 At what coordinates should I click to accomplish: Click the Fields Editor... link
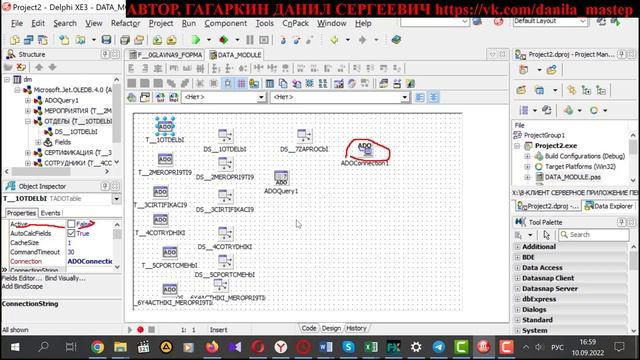(21, 278)
